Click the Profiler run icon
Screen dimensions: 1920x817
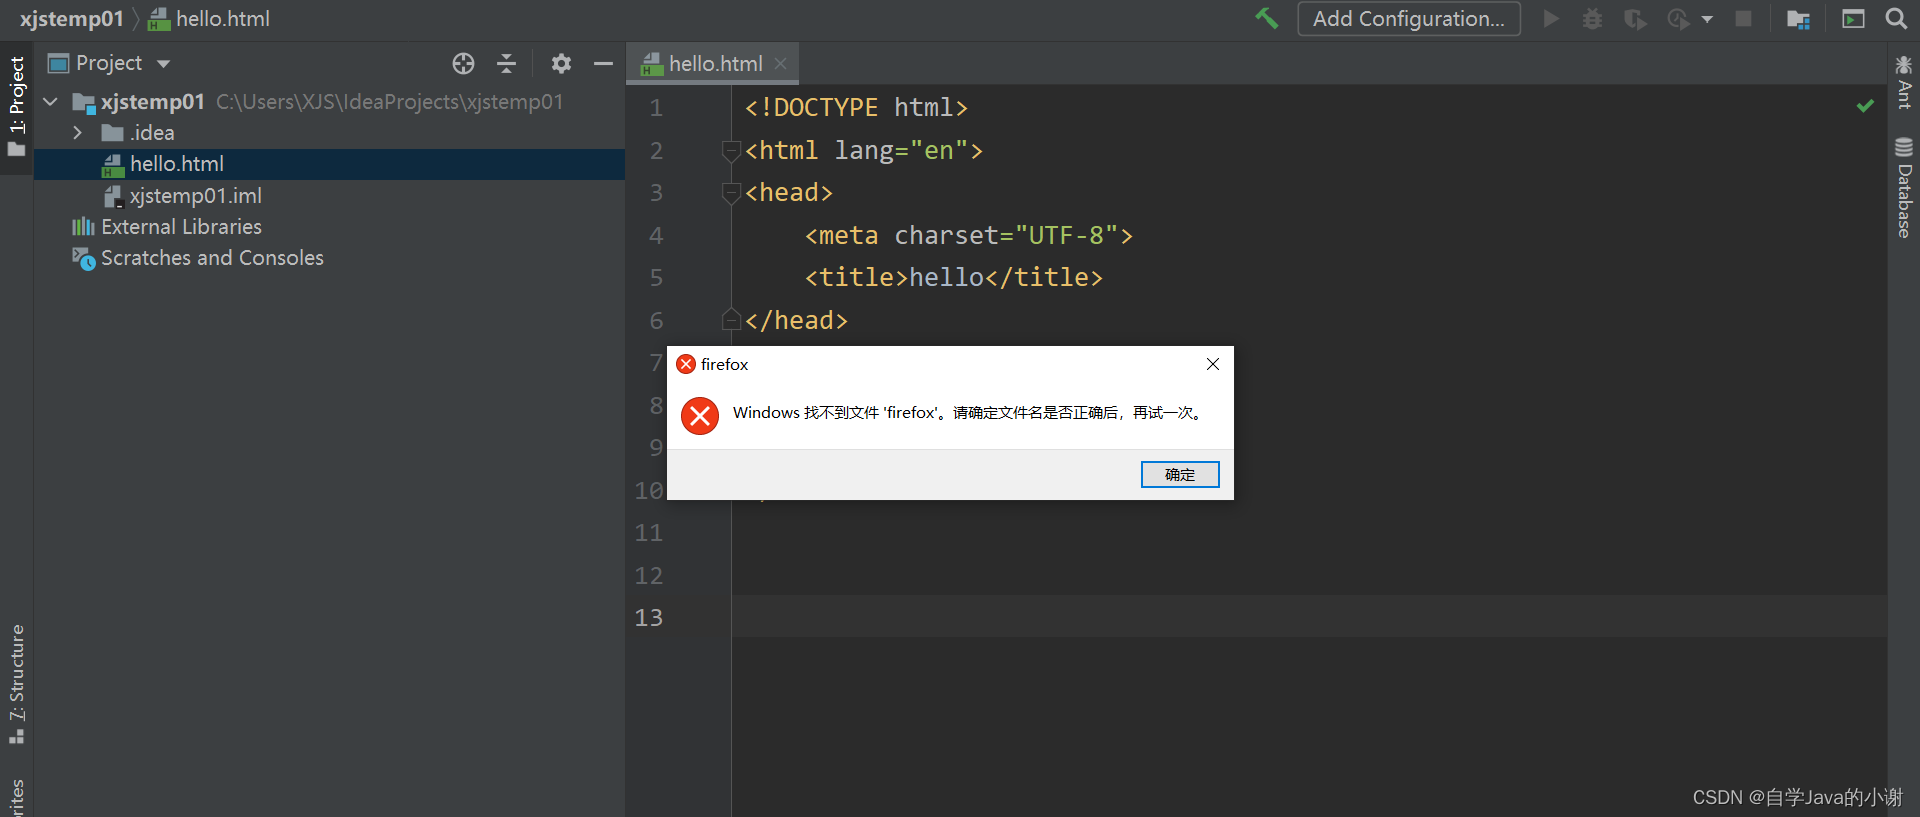click(1678, 19)
